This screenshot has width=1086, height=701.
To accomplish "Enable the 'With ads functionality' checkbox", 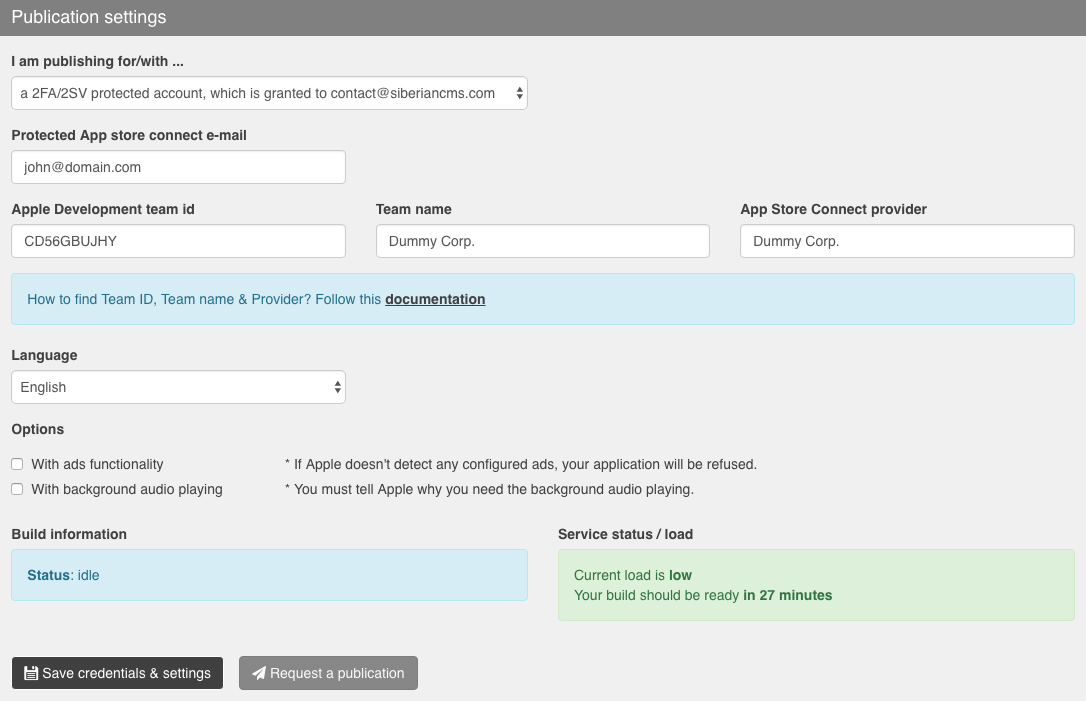I will tap(17, 464).
